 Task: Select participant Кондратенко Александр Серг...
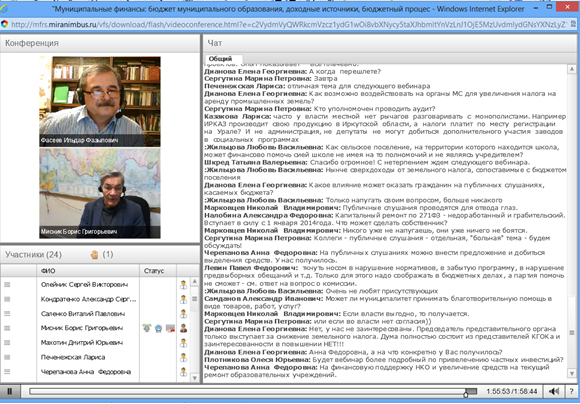88,299
